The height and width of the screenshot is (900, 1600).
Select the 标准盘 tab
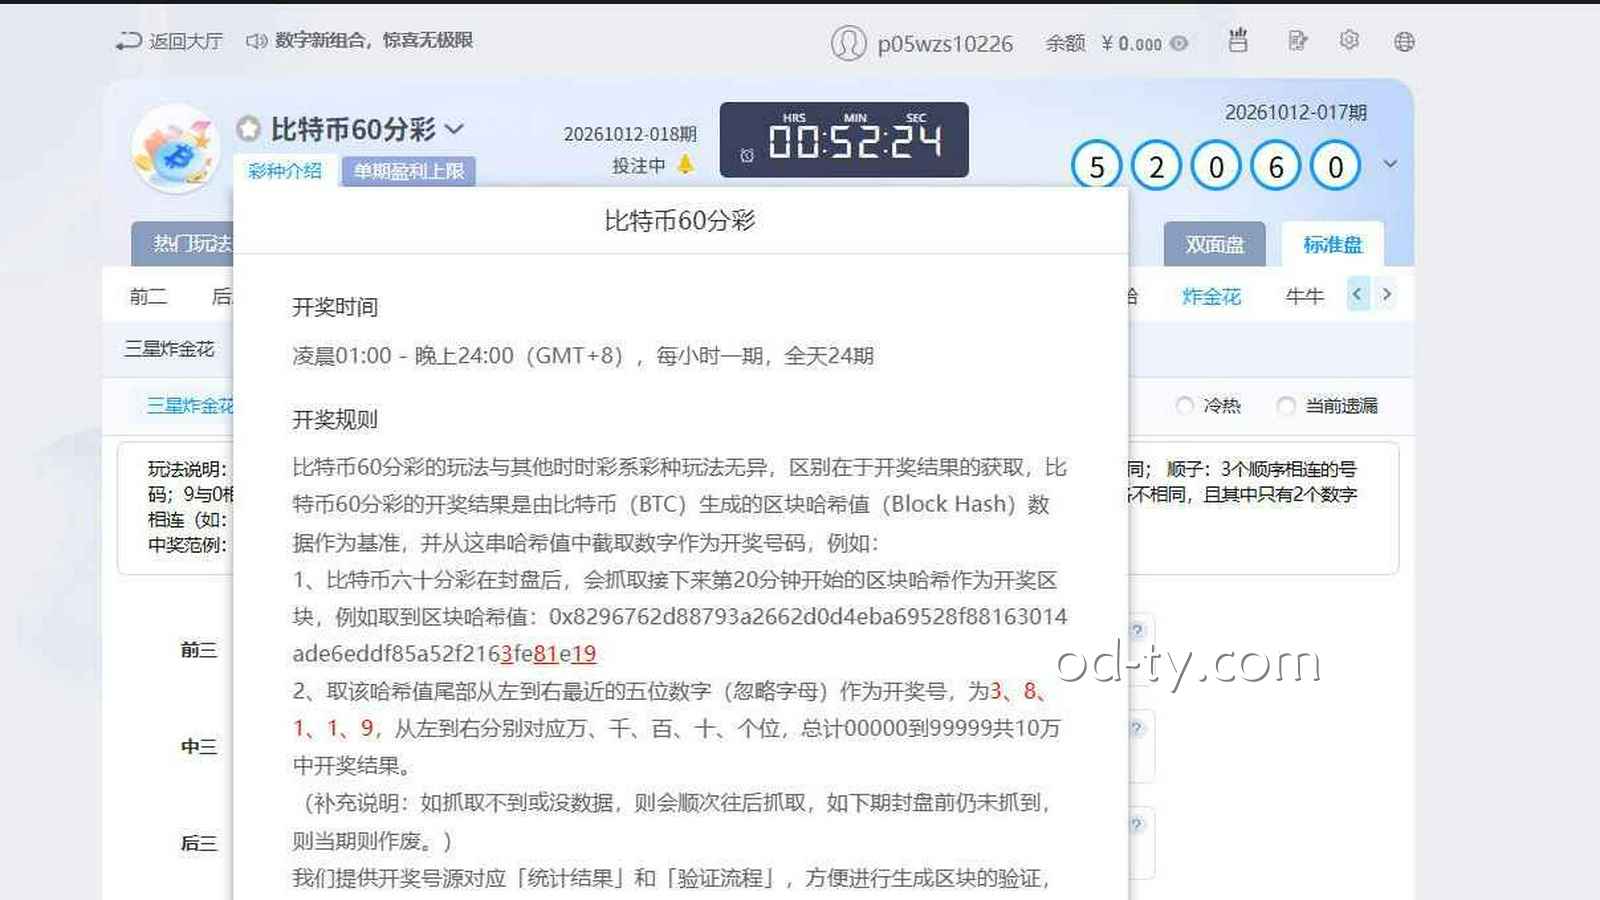pos(1332,244)
